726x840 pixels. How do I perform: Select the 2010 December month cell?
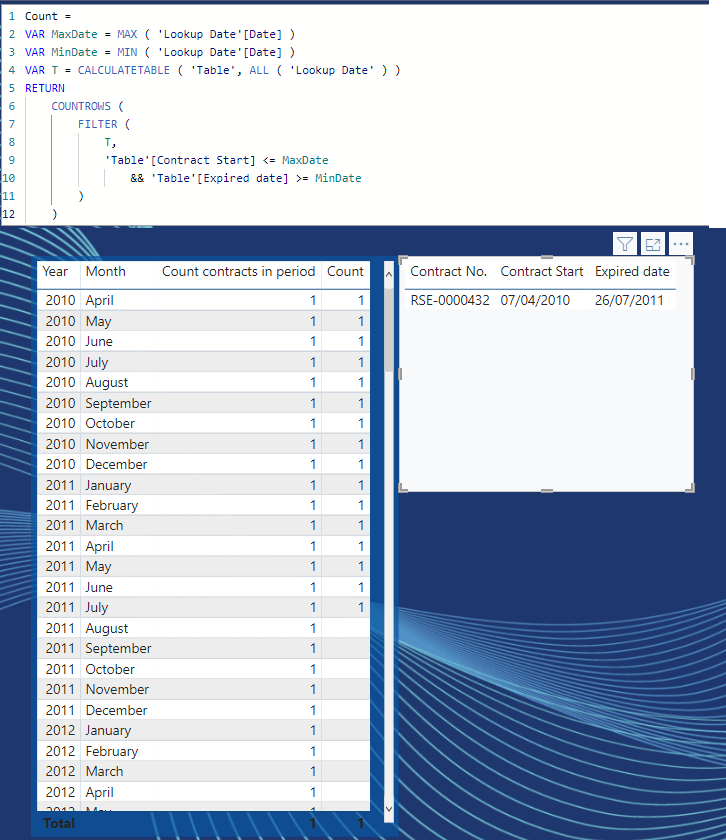click(x=116, y=464)
